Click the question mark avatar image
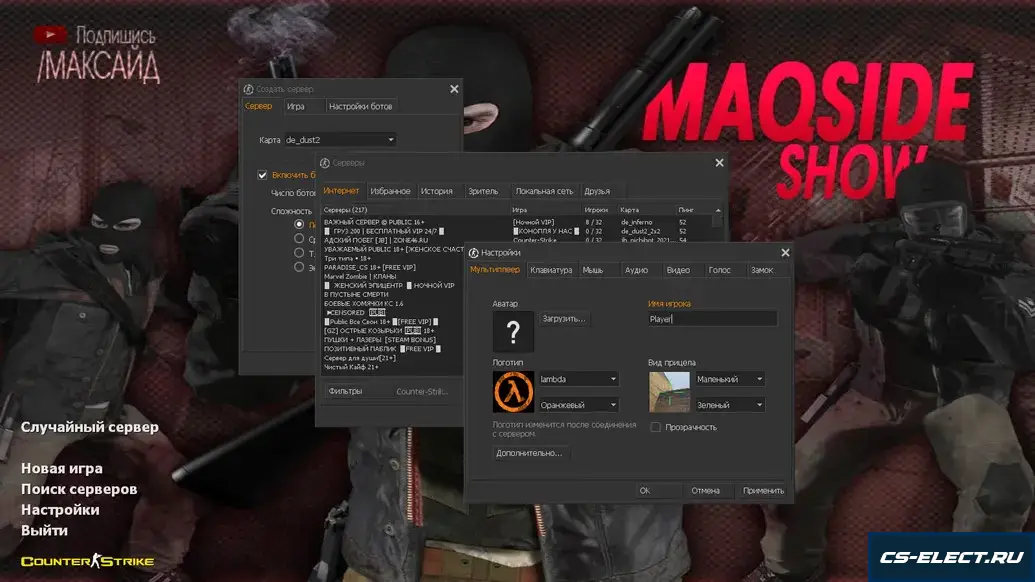Viewport: 1035px width, 582px height. coord(513,331)
